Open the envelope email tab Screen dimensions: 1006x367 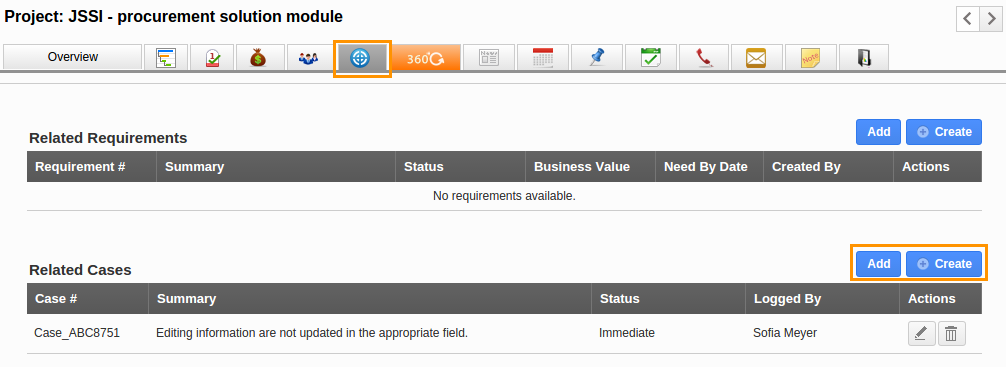click(x=756, y=57)
